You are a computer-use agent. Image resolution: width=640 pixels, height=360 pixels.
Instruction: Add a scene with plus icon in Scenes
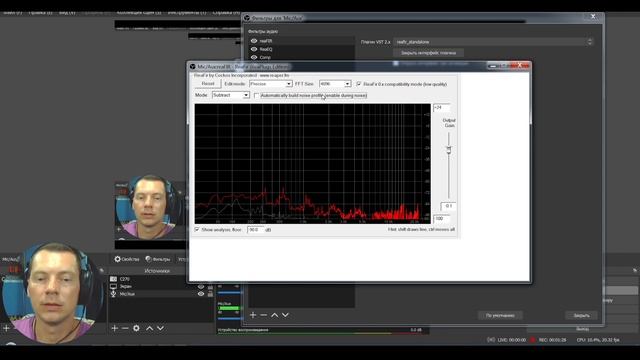pyautogui.click(x=6, y=328)
